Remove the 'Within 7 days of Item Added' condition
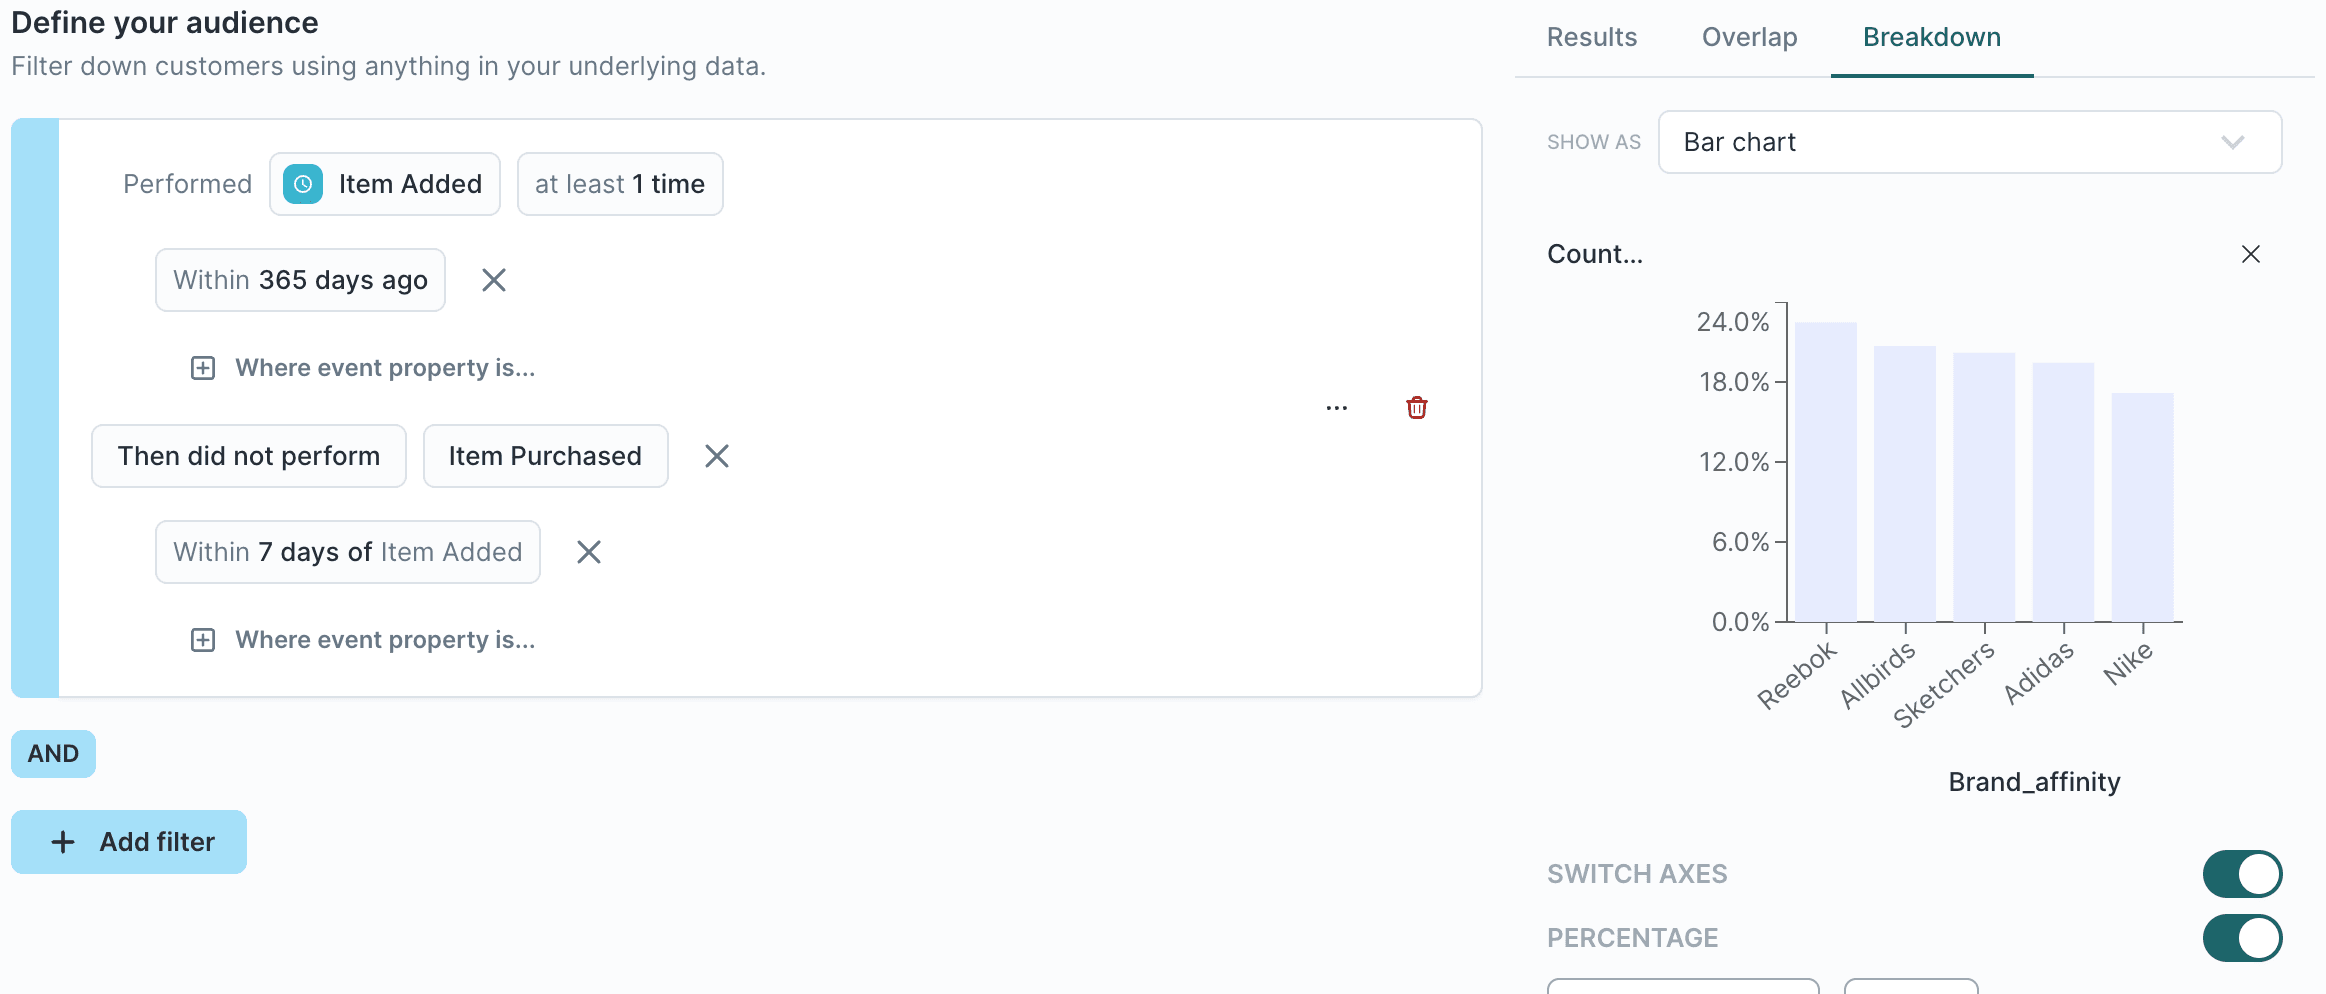Screen dimensions: 2326x994 pyautogui.click(x=589, y=551)
